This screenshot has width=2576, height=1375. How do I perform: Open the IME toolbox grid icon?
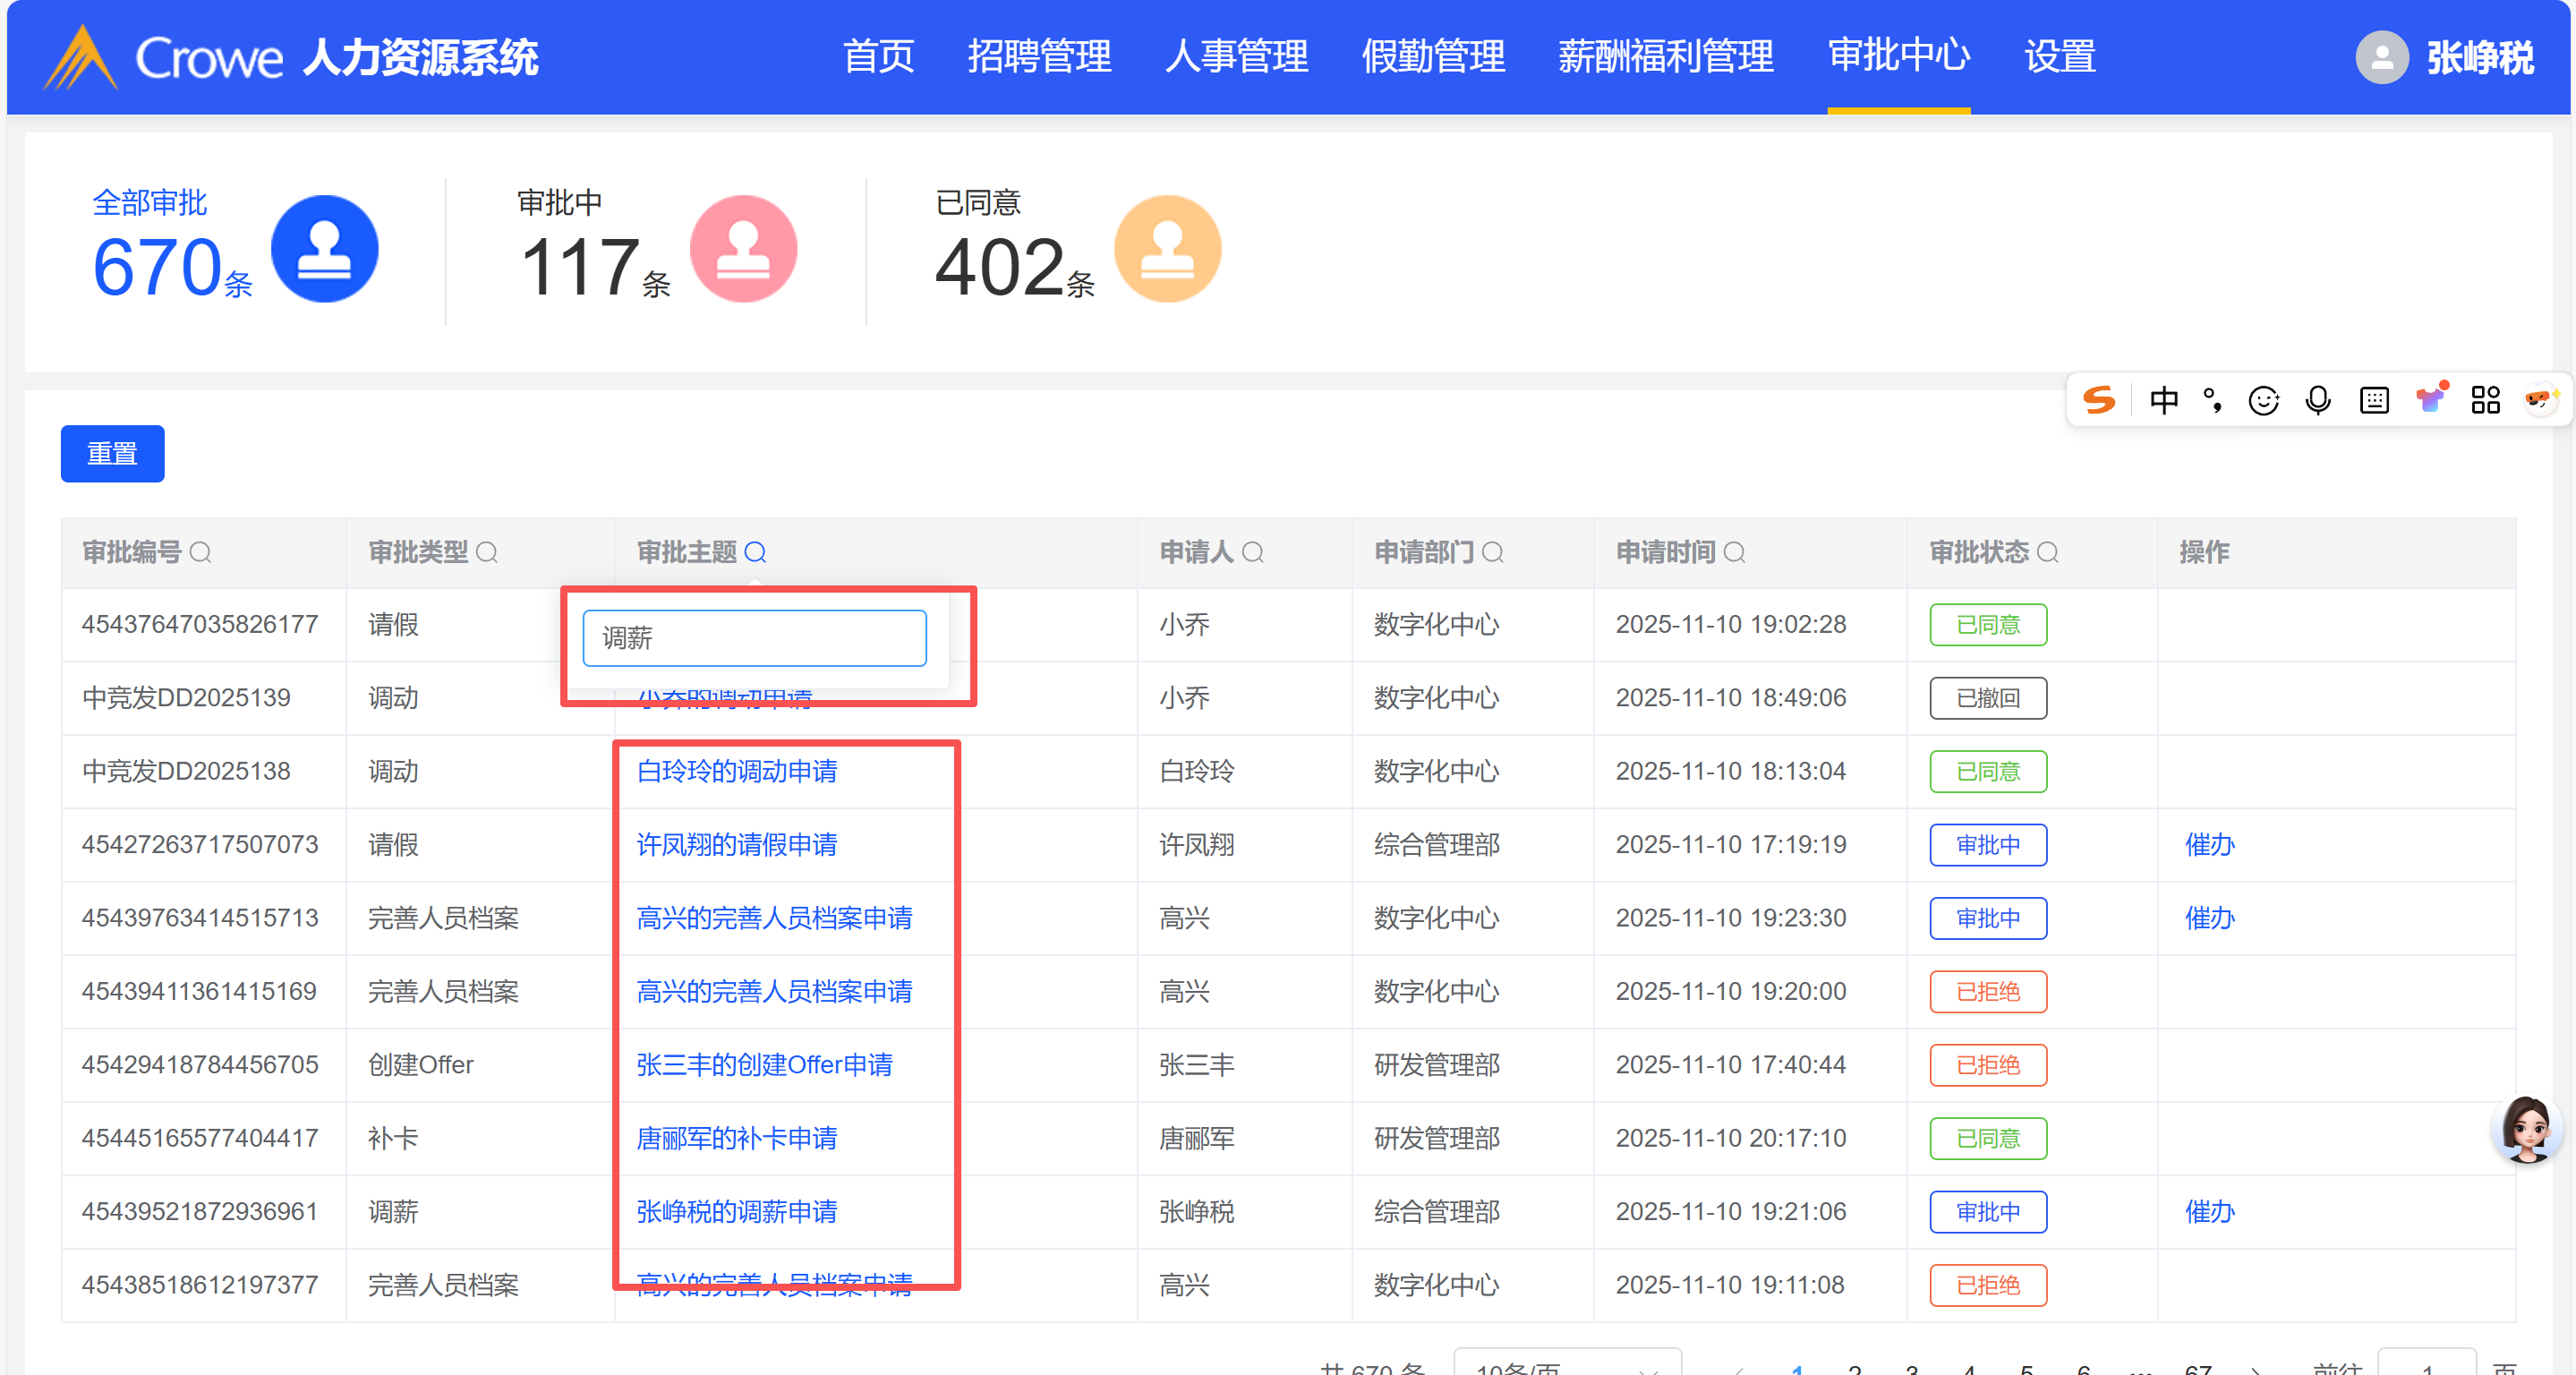point(2485,400)
